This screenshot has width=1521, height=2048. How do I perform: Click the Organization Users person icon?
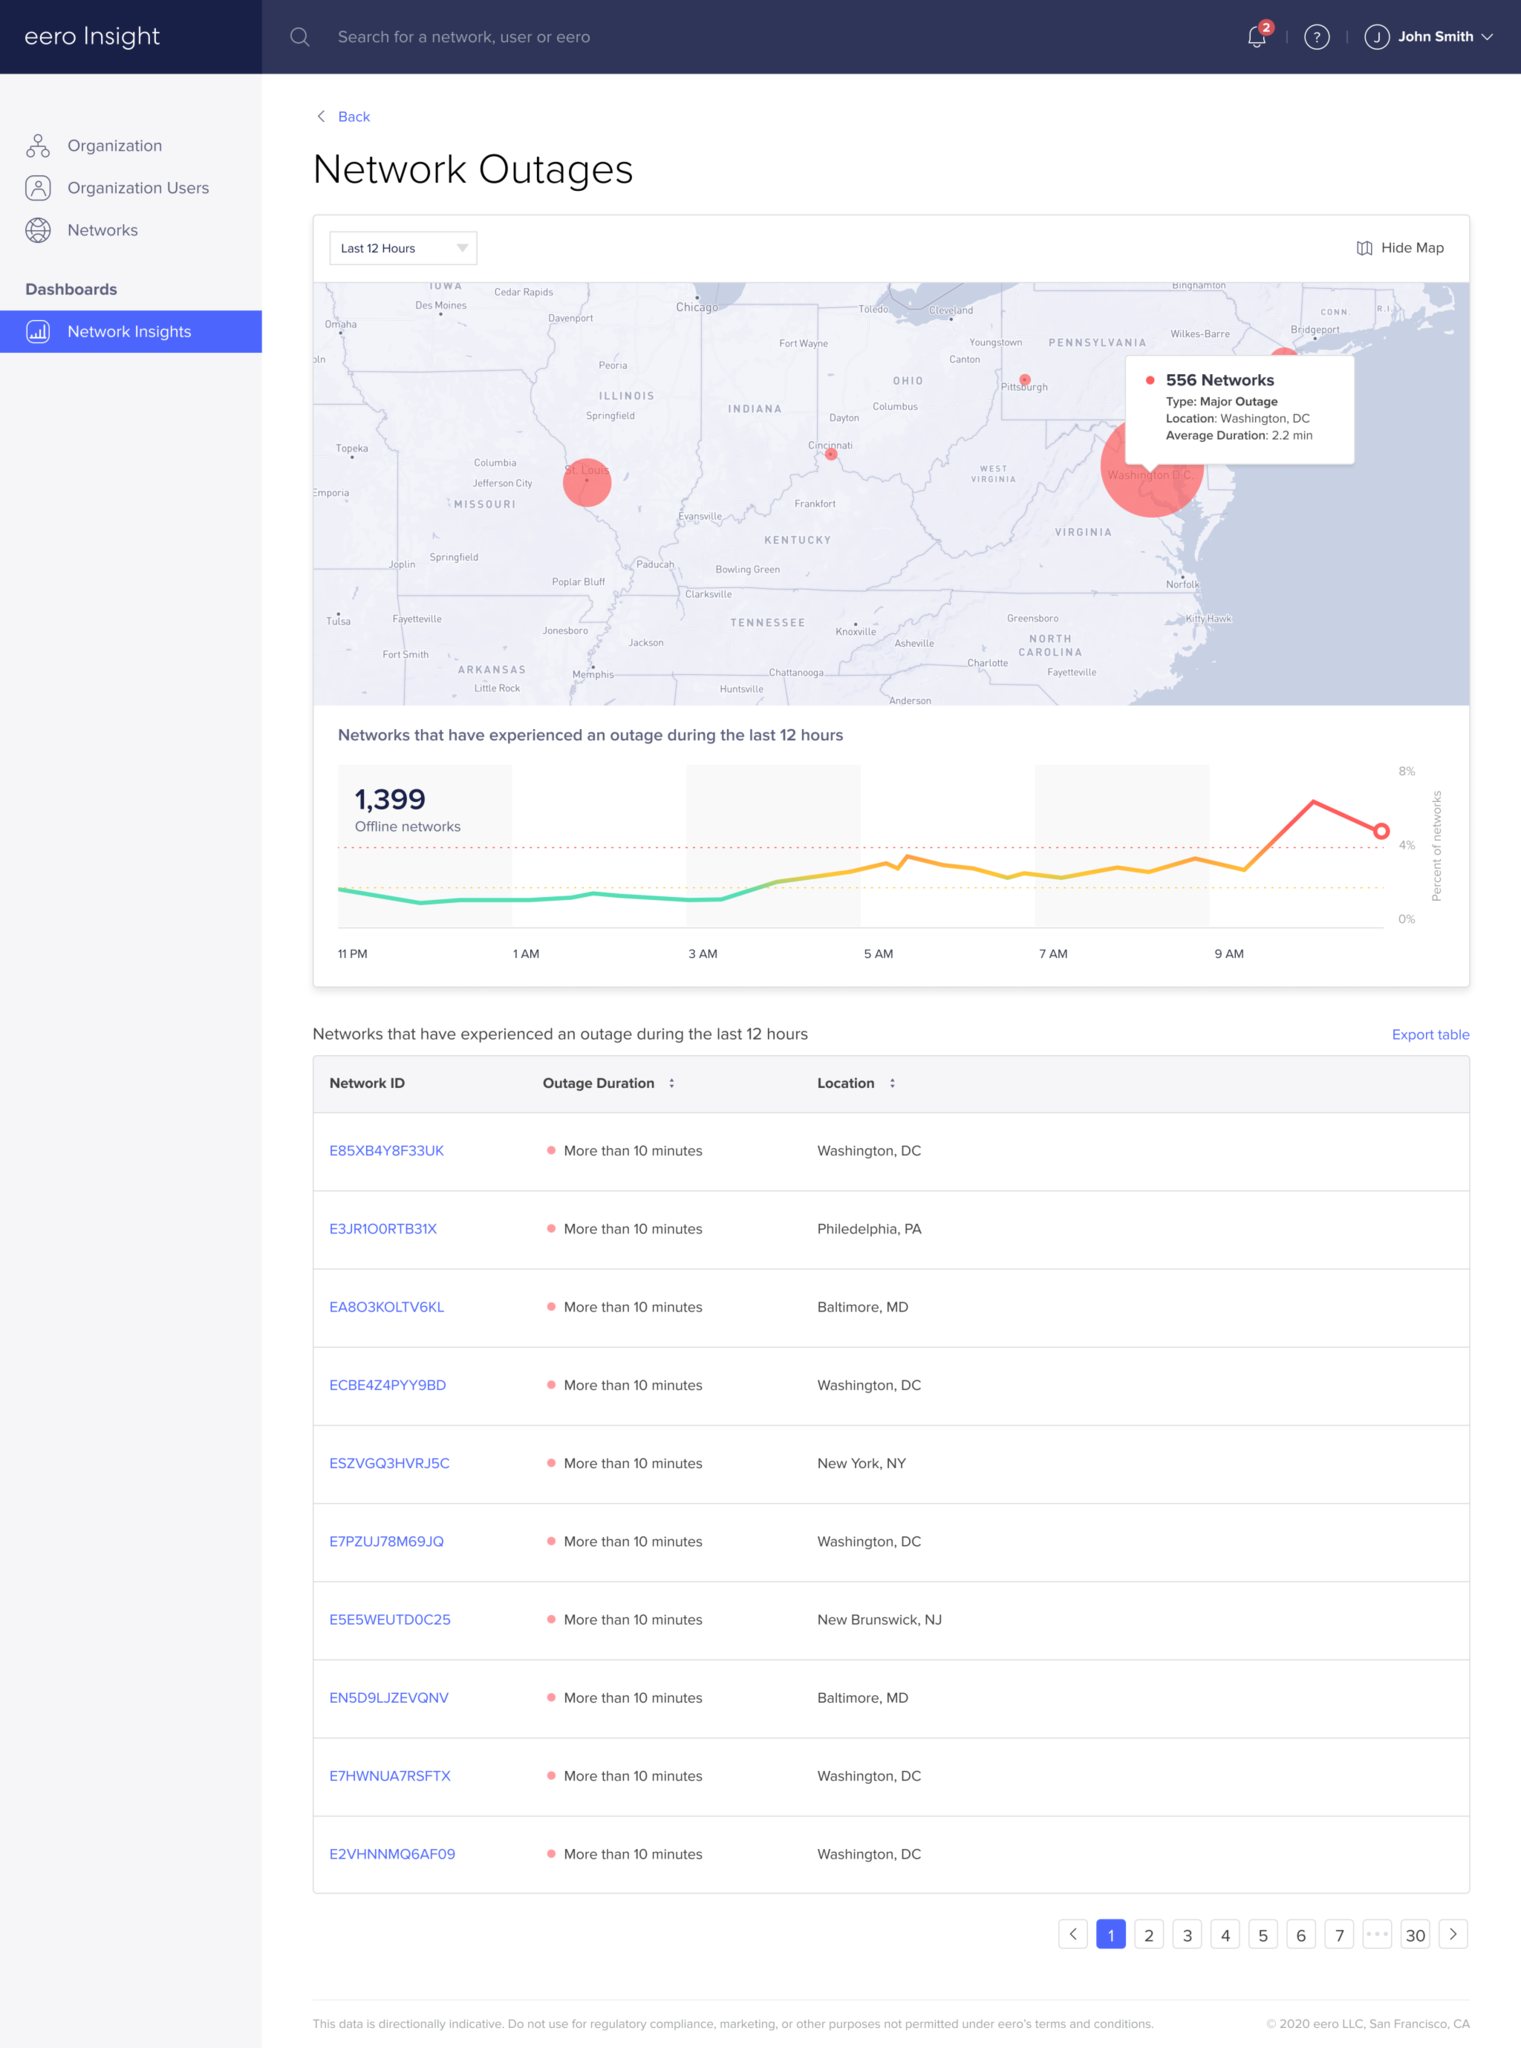click(38, 188)
